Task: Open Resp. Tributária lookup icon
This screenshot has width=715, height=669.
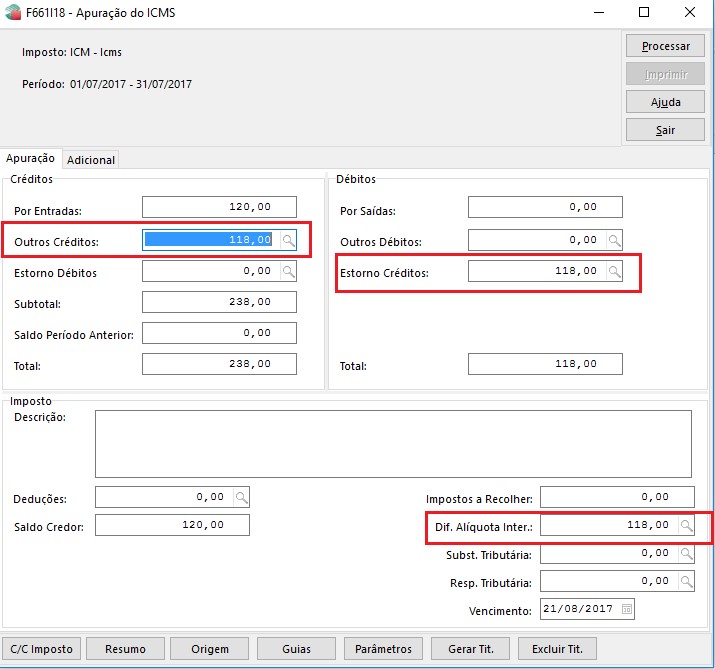Action: coord(685,581)
